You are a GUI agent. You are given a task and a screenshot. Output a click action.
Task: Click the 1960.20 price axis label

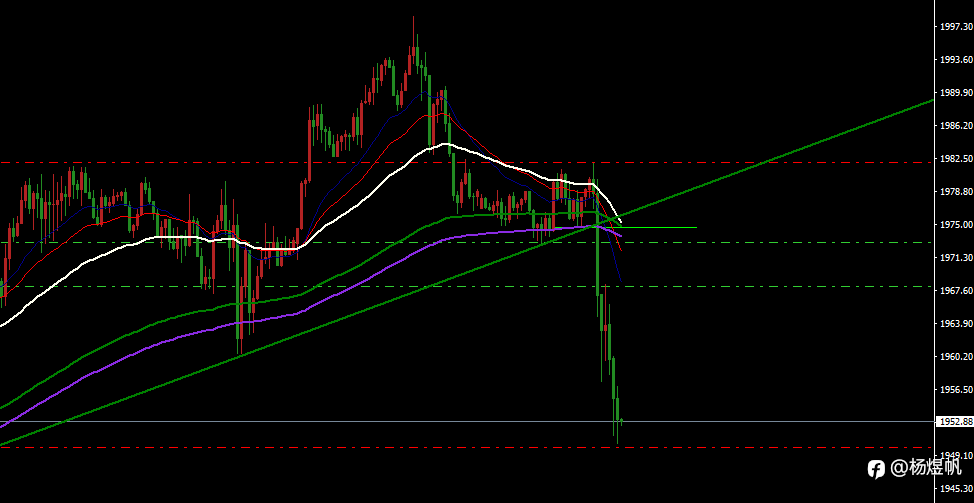(x=956, y=356)
